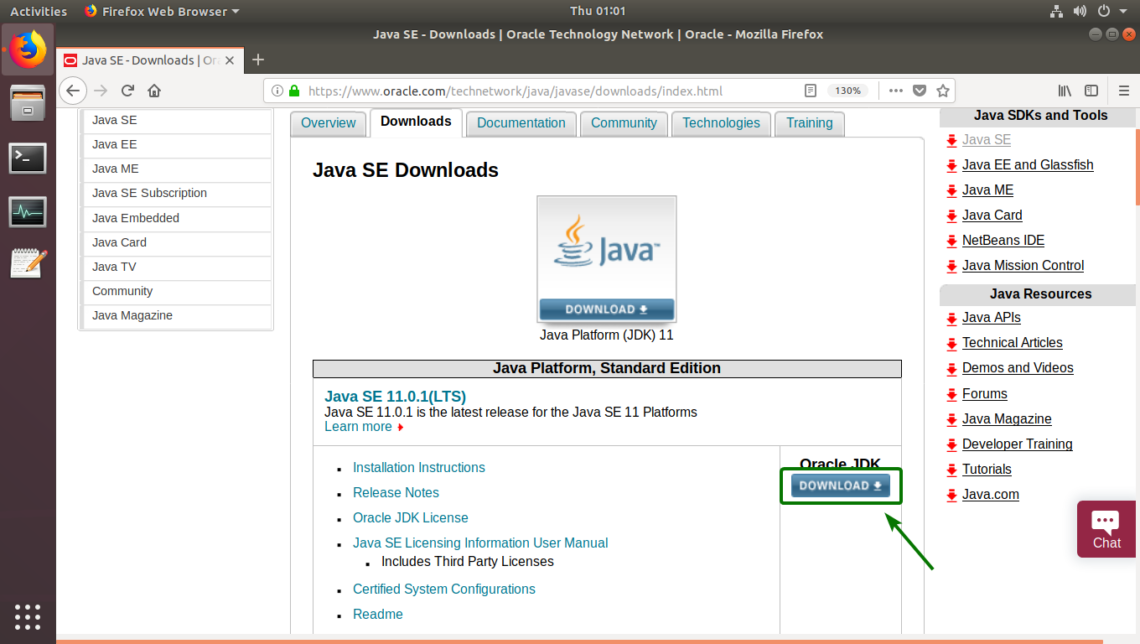Open the clock showing Thu 01:01
Image resolution: width=1140 pixels, height=644 pixels.
pyautogui.click(x=598, y=11)
